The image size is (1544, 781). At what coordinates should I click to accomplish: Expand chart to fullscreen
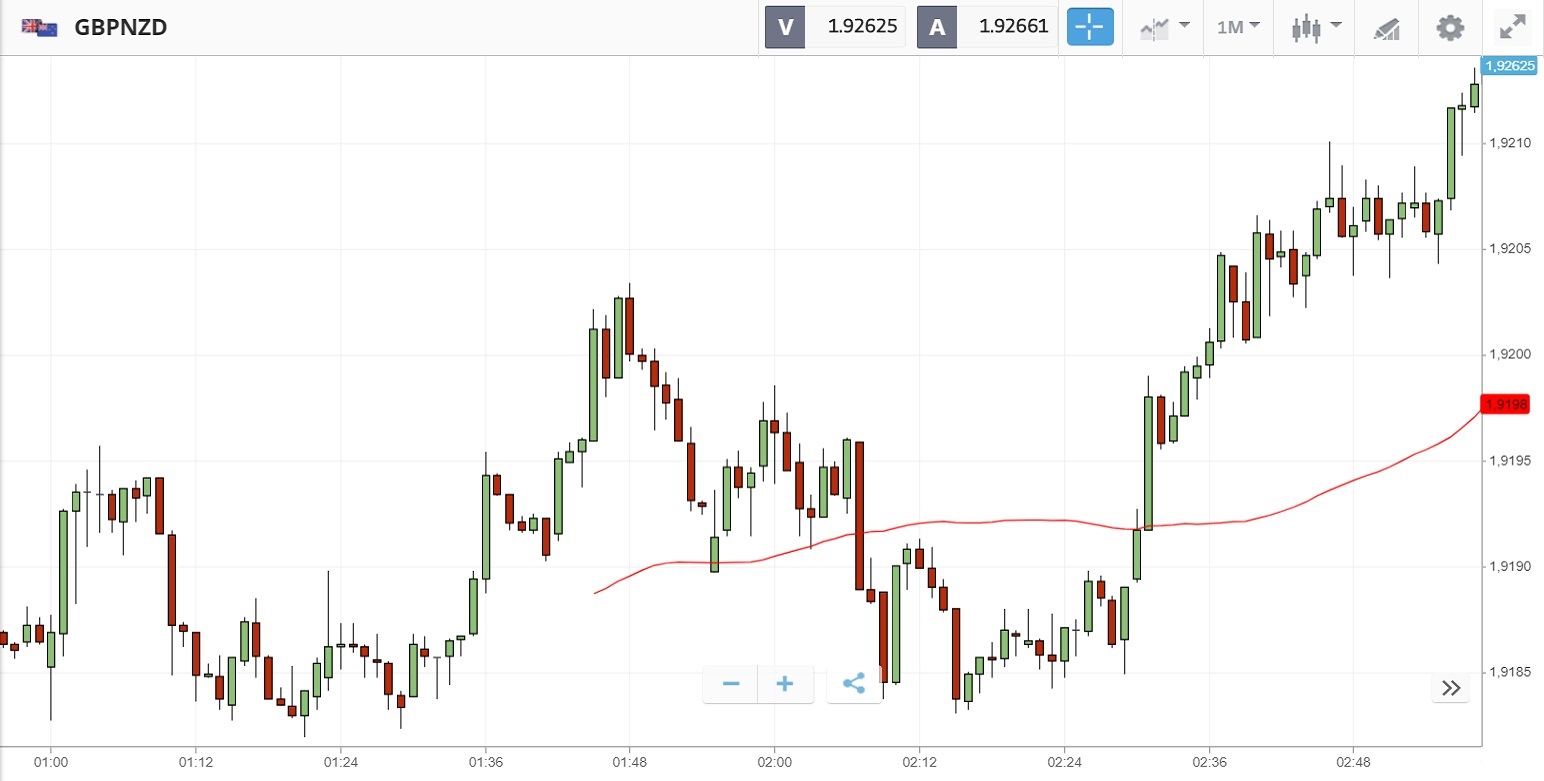point(1512,27)
